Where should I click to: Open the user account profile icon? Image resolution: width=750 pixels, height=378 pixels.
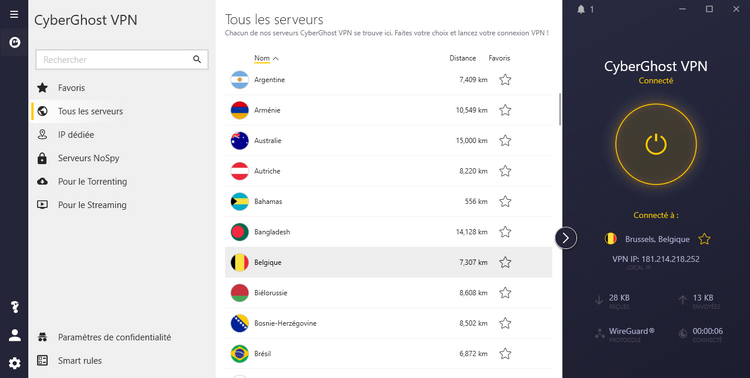click(x=14, y=335)
